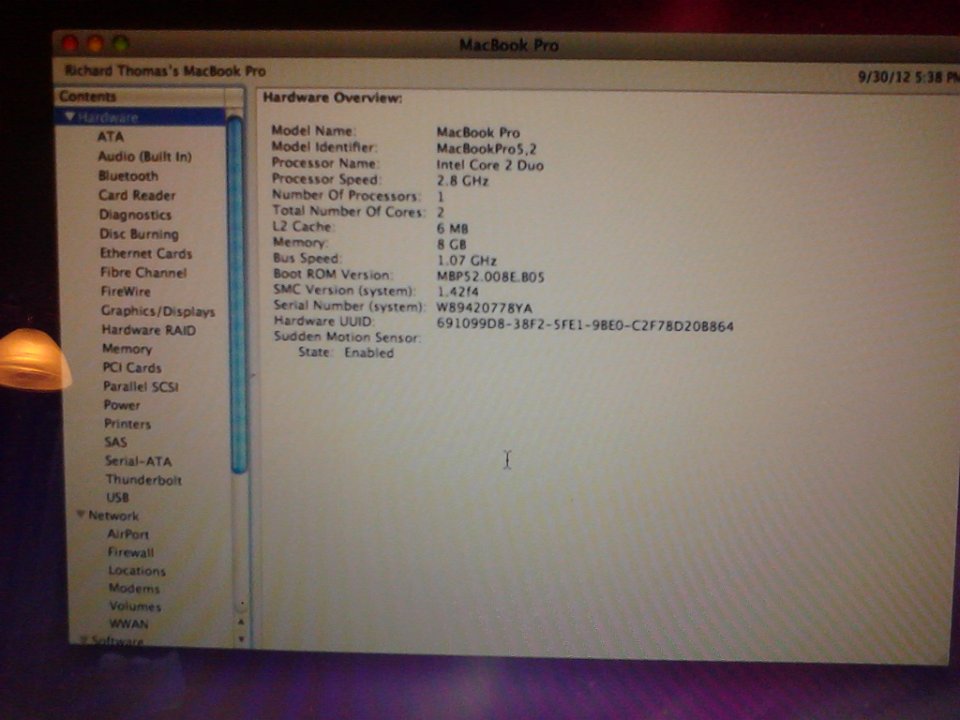Select Fibre Channel entry
Screen dimensions: 960x720
click(x=143, y=272)
